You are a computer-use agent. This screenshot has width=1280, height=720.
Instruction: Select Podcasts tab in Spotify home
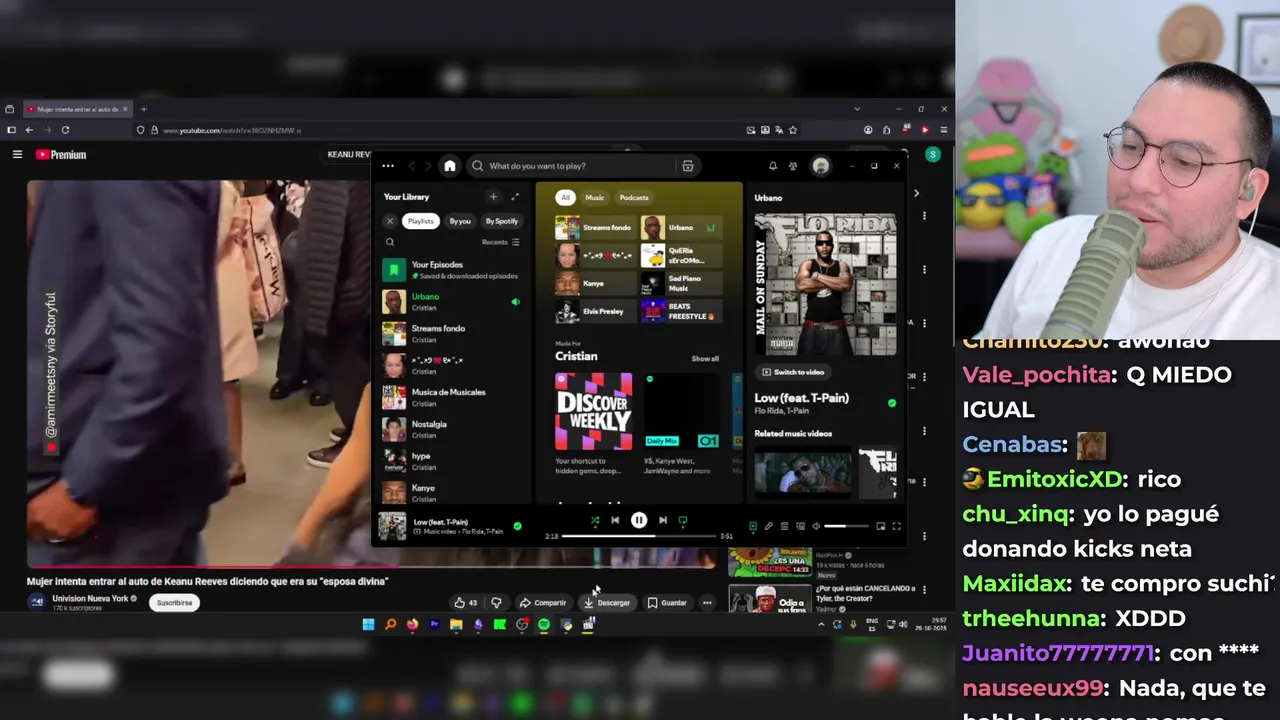point(634,197)
